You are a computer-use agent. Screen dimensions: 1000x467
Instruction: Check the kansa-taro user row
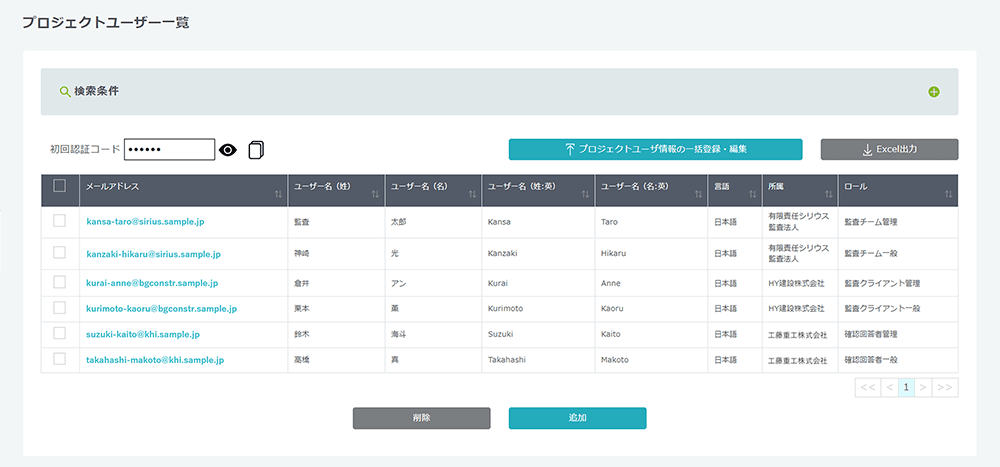[59, 221]
